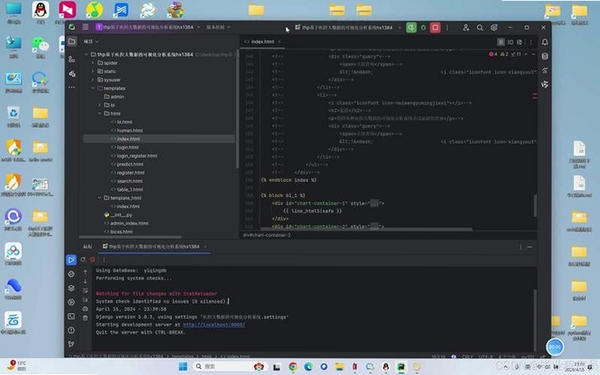Viewport: 600px width, 375px height.
Task: Select the index.html editor tab
Action: coord(262,41)
